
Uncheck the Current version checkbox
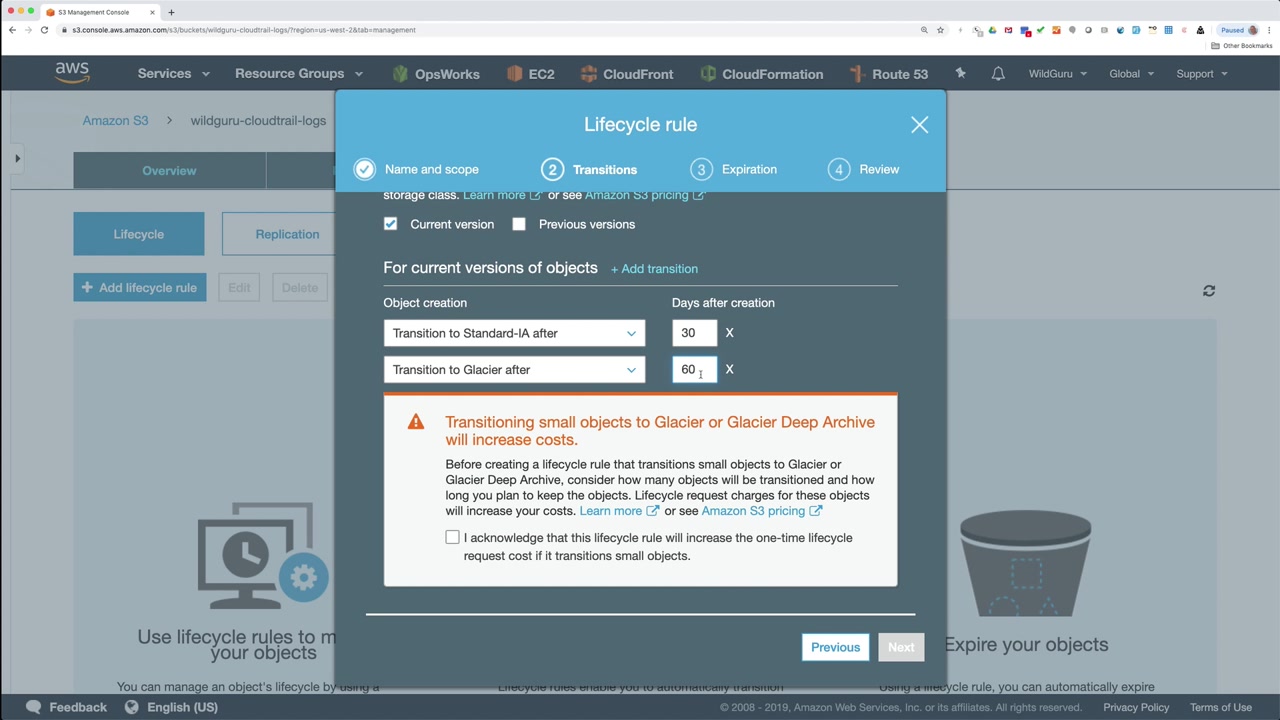point(390,224)
